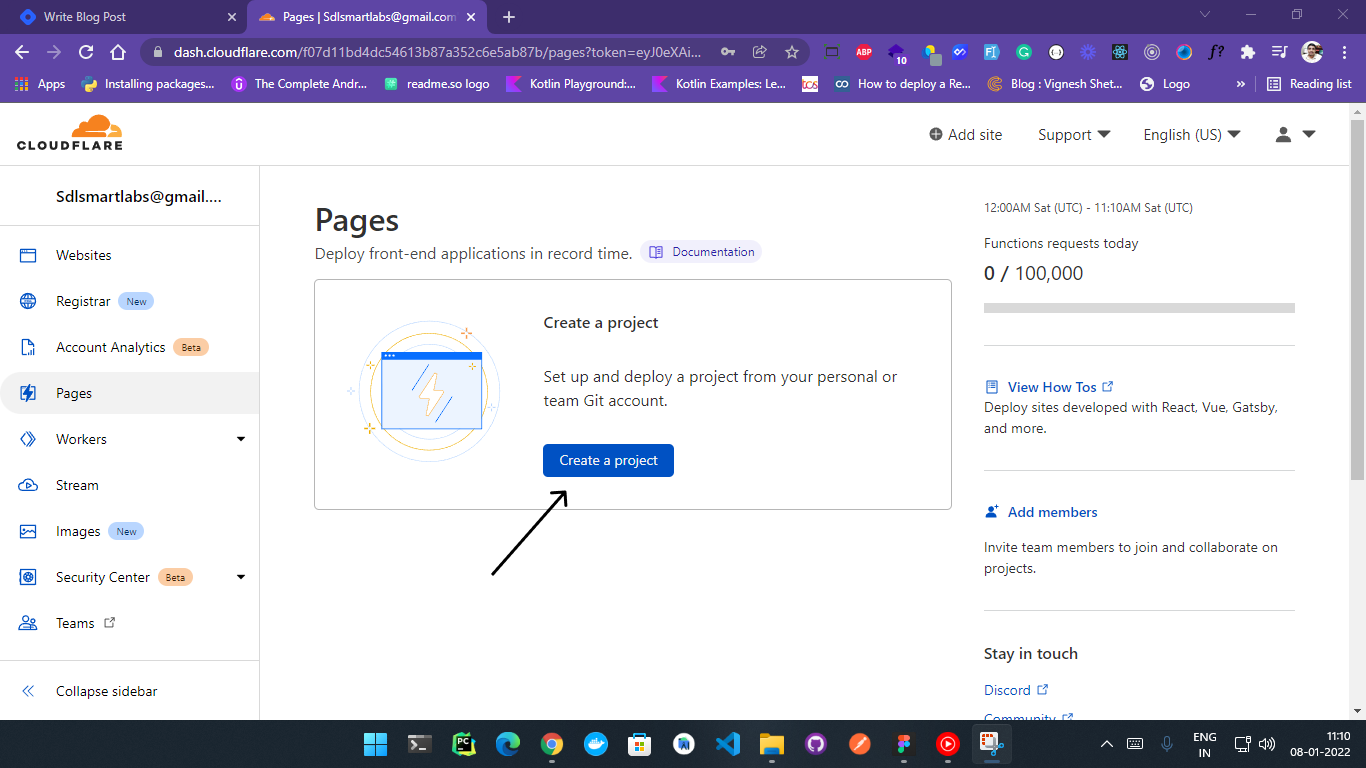Image resolution: width=1366 pixels, height=768 pixels.
Task: Click the password key icon in the address bar
Action: (x=728, y=52)
